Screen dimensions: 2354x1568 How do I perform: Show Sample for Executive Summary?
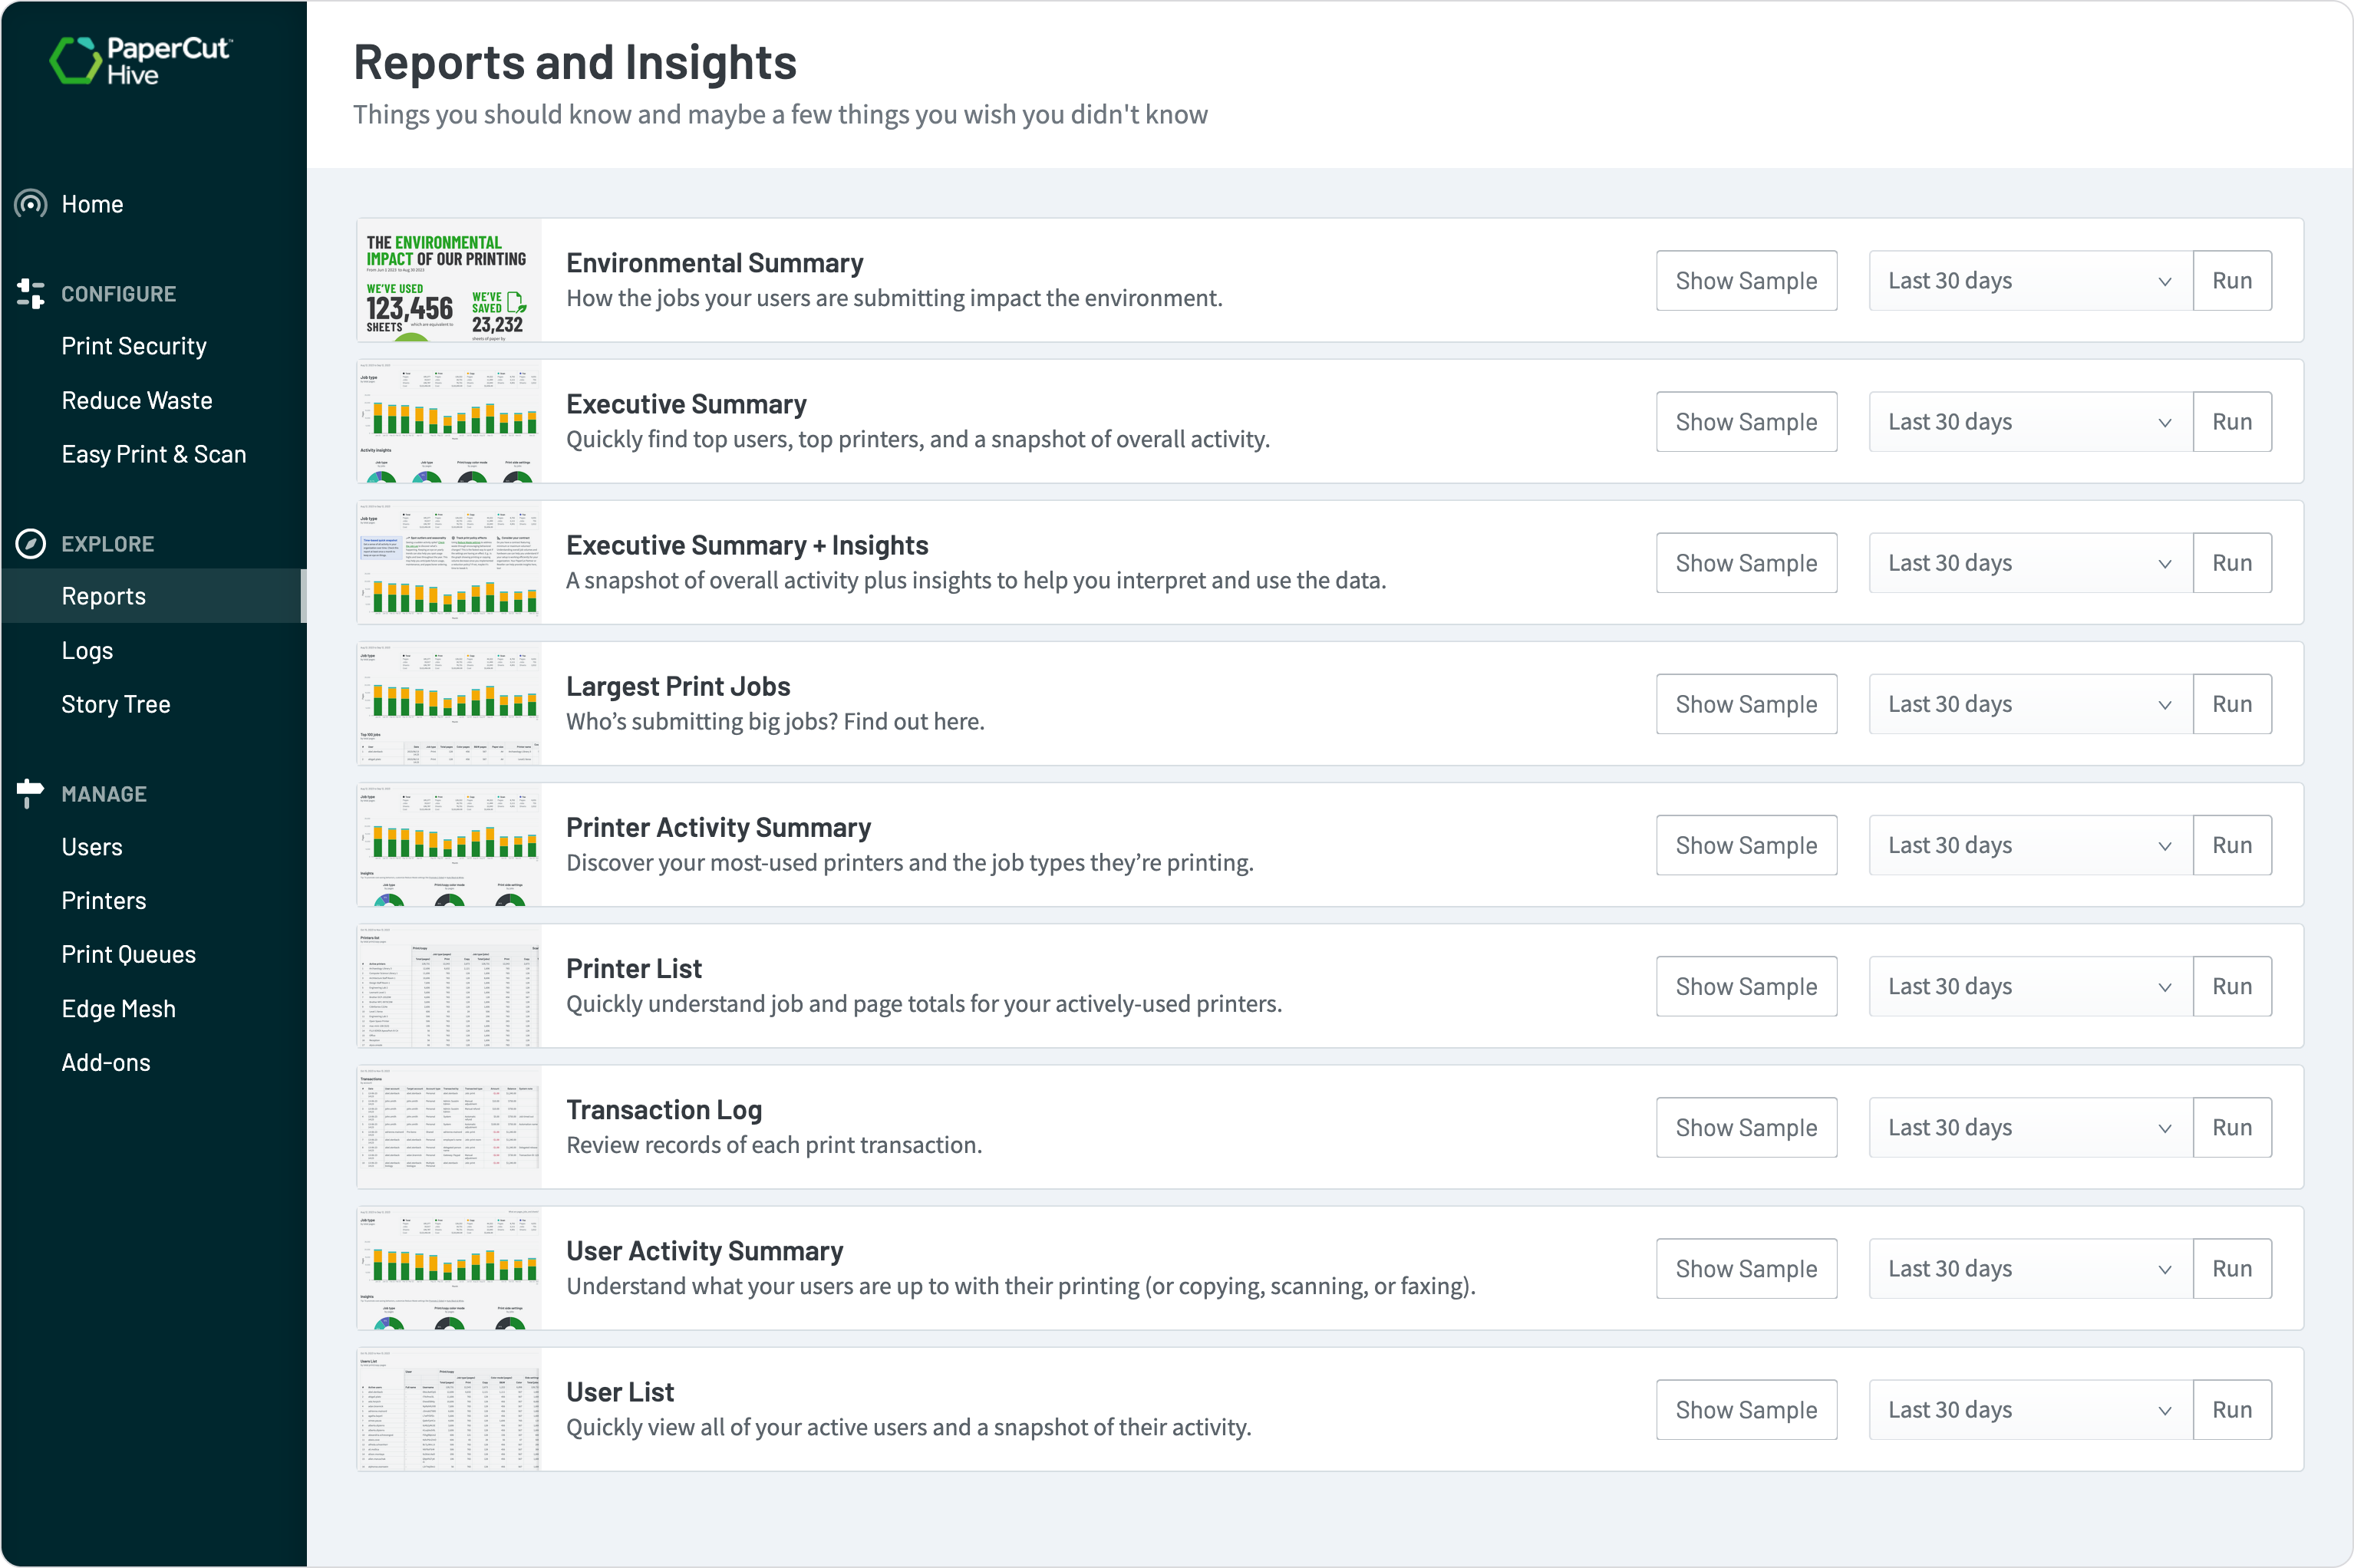point(1746,421)
